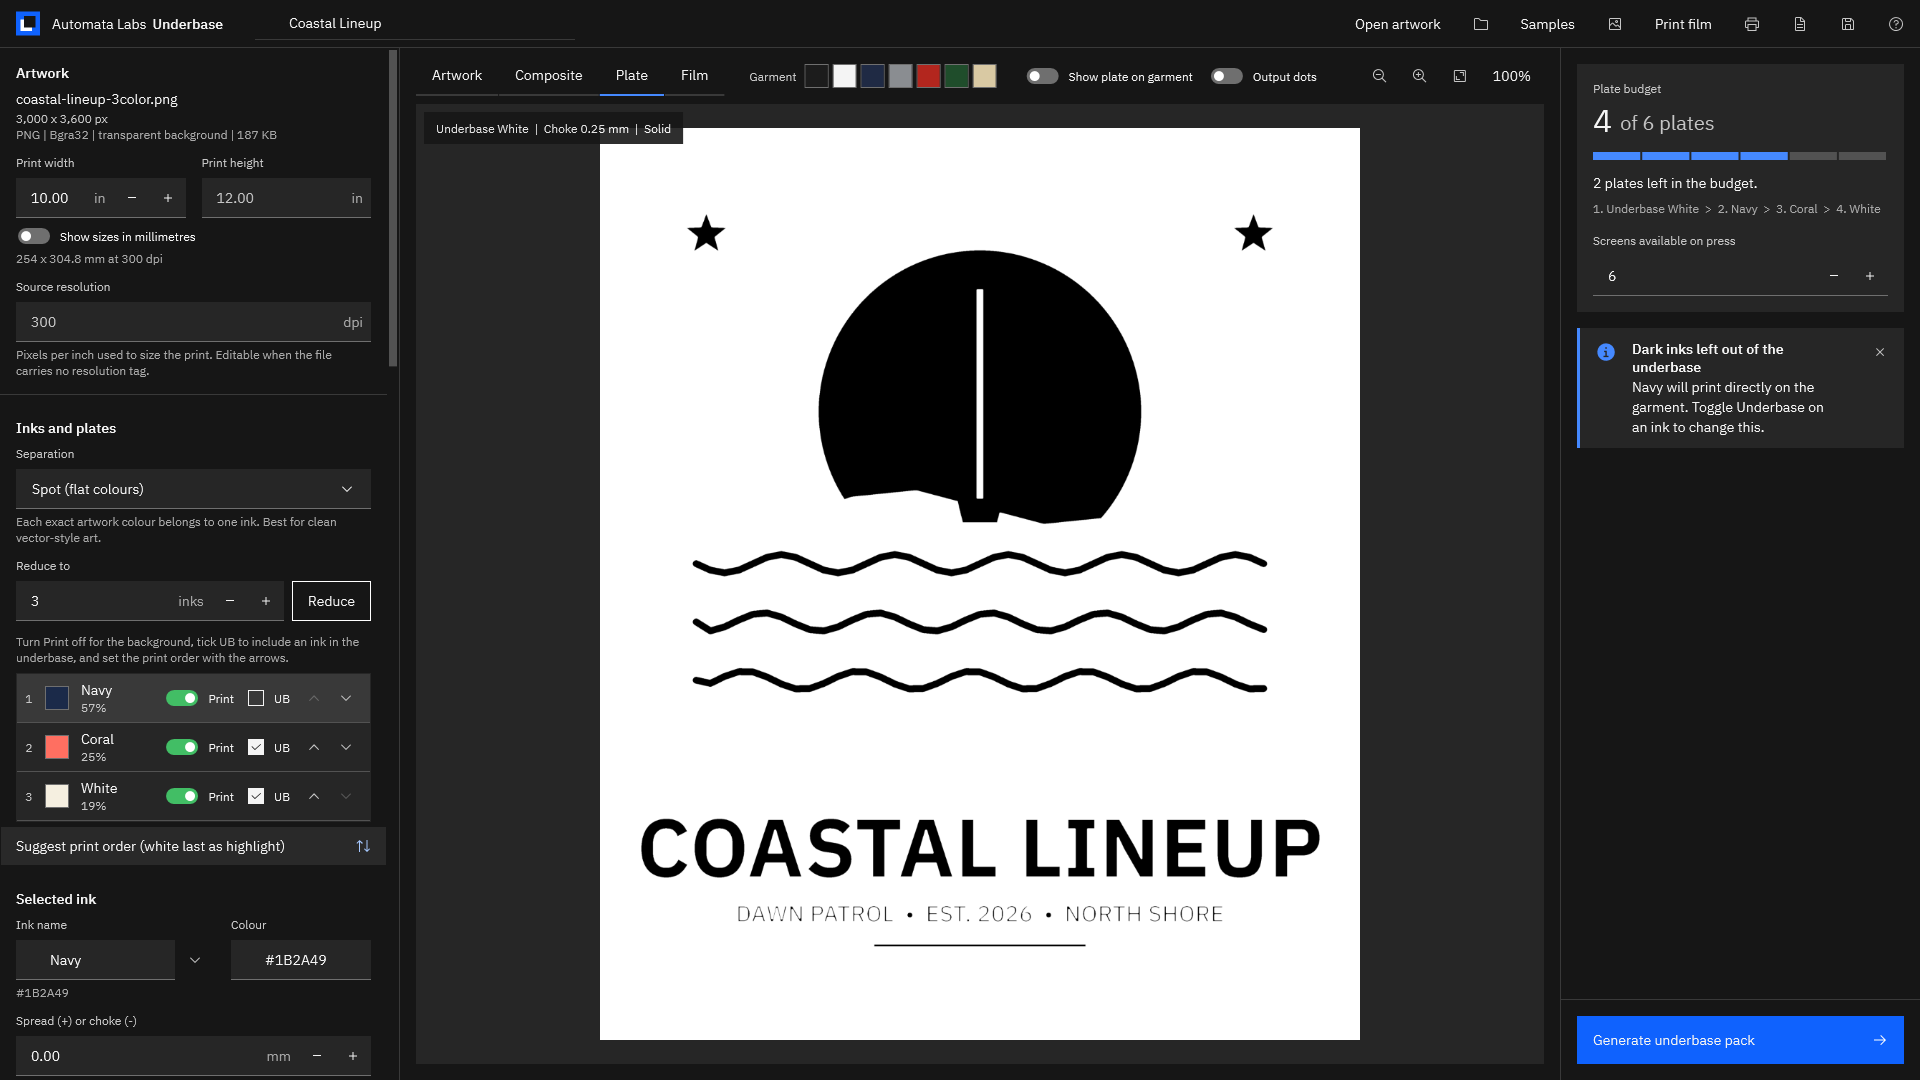Click Suggest print order button
Image resolution: width=1920 pixels, height=1080 pixels.
pos(193,846)
